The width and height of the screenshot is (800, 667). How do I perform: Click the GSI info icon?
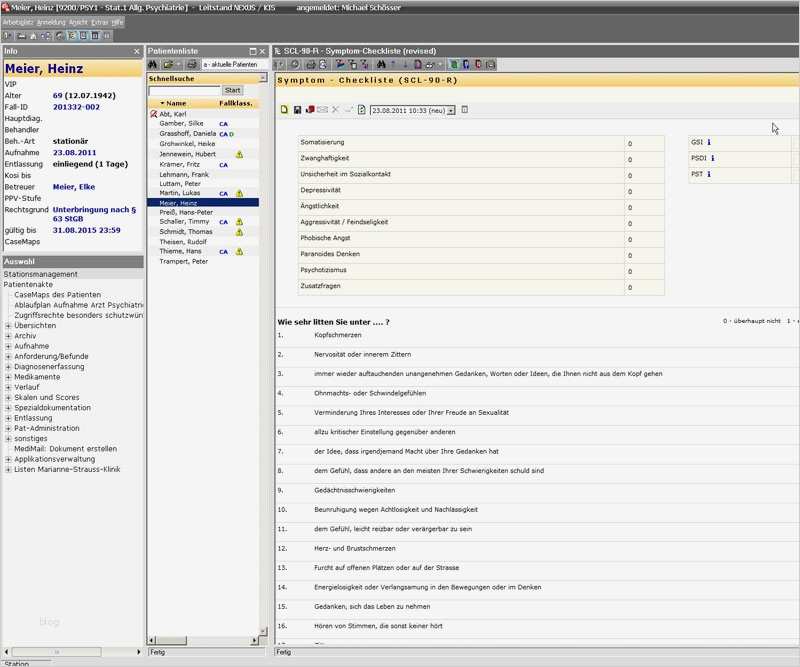(x=710, y=142)
